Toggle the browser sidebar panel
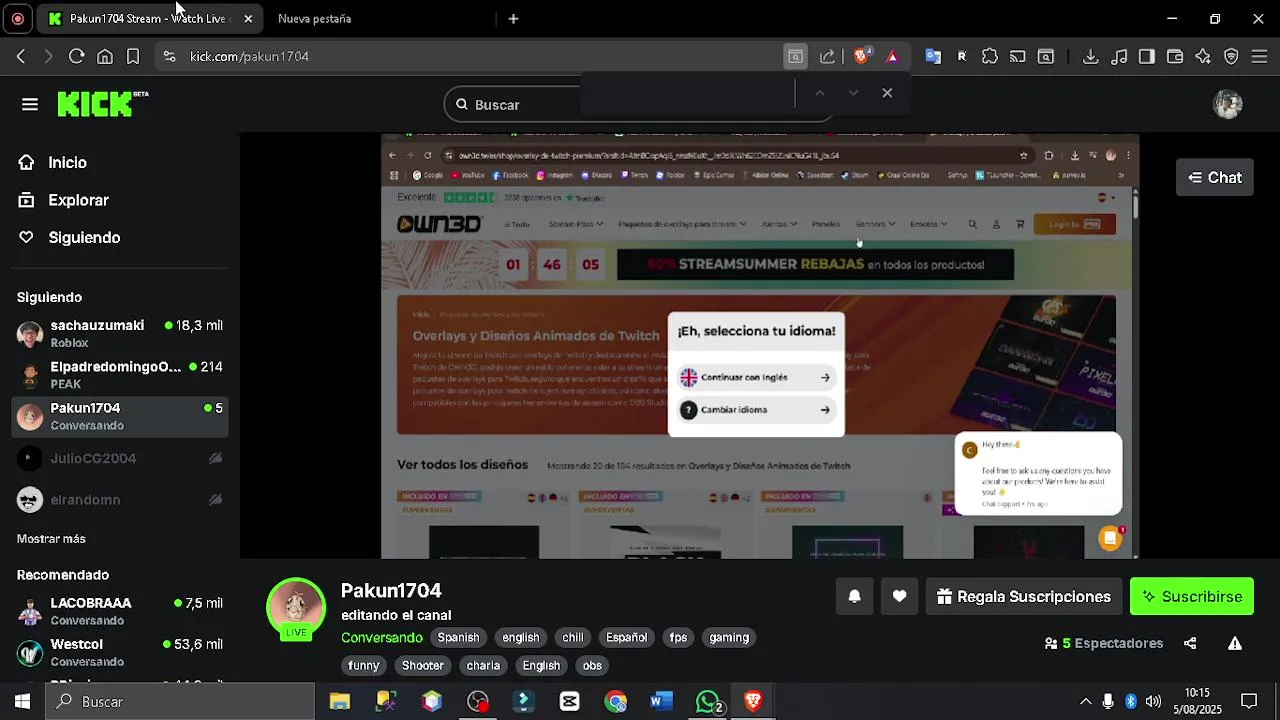 (x=1147, y=57)
